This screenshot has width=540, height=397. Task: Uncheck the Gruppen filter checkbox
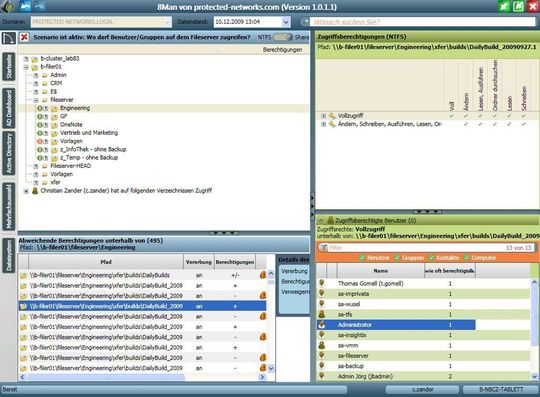click(397, 258)
